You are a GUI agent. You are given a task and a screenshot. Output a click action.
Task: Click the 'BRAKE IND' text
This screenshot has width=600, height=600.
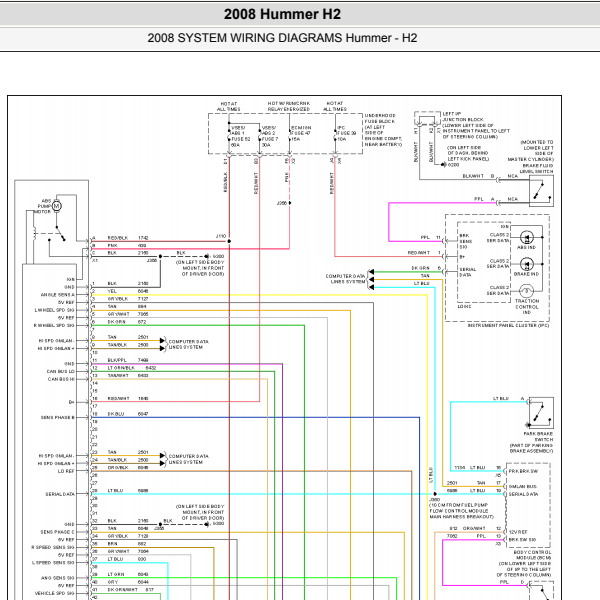coord(527,274)
